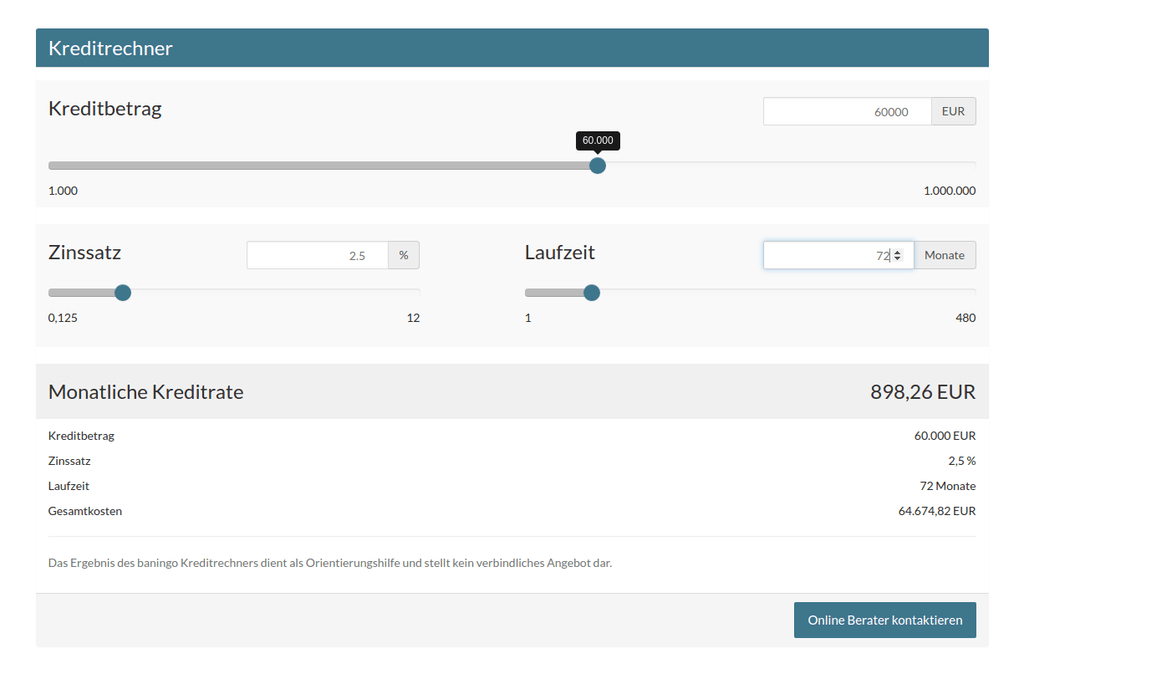This screenshot has height=674, width=1152.
Task: Click the 1.000.000 maximum label under Kreditbetrag
Action: (949, 191)
